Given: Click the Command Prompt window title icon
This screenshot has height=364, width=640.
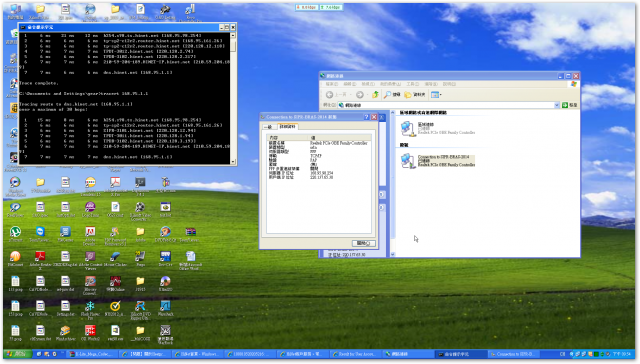Looking at the screenshot, I should [x=23, y=27].
